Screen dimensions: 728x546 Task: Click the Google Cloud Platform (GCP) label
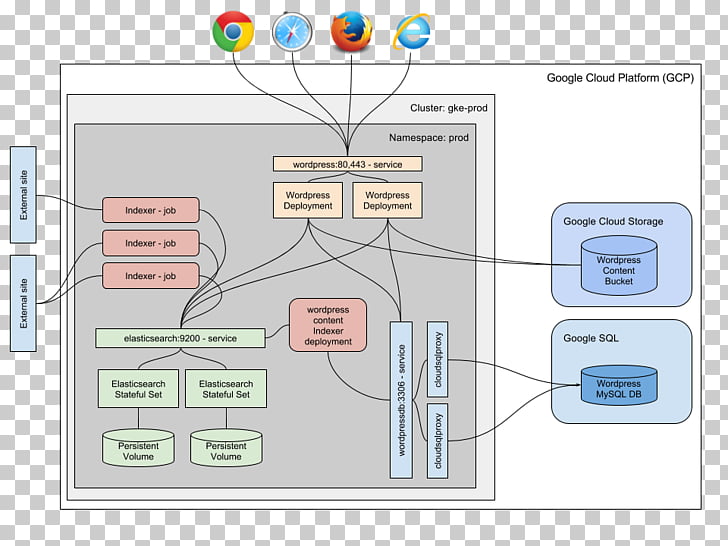(x=617, y=78)
